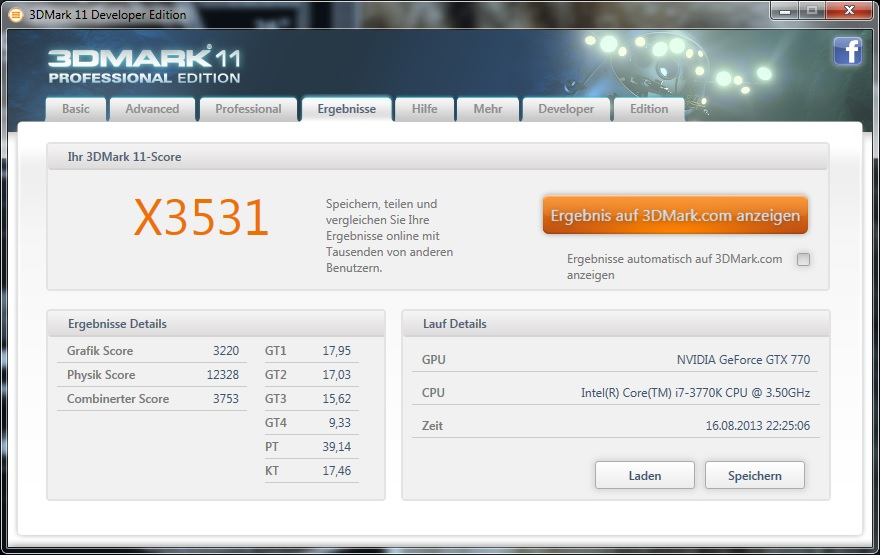The height and width of the screenshot is (558, 882).
Task: Go to the Mehr tab
Action: (x=488, y=109)
